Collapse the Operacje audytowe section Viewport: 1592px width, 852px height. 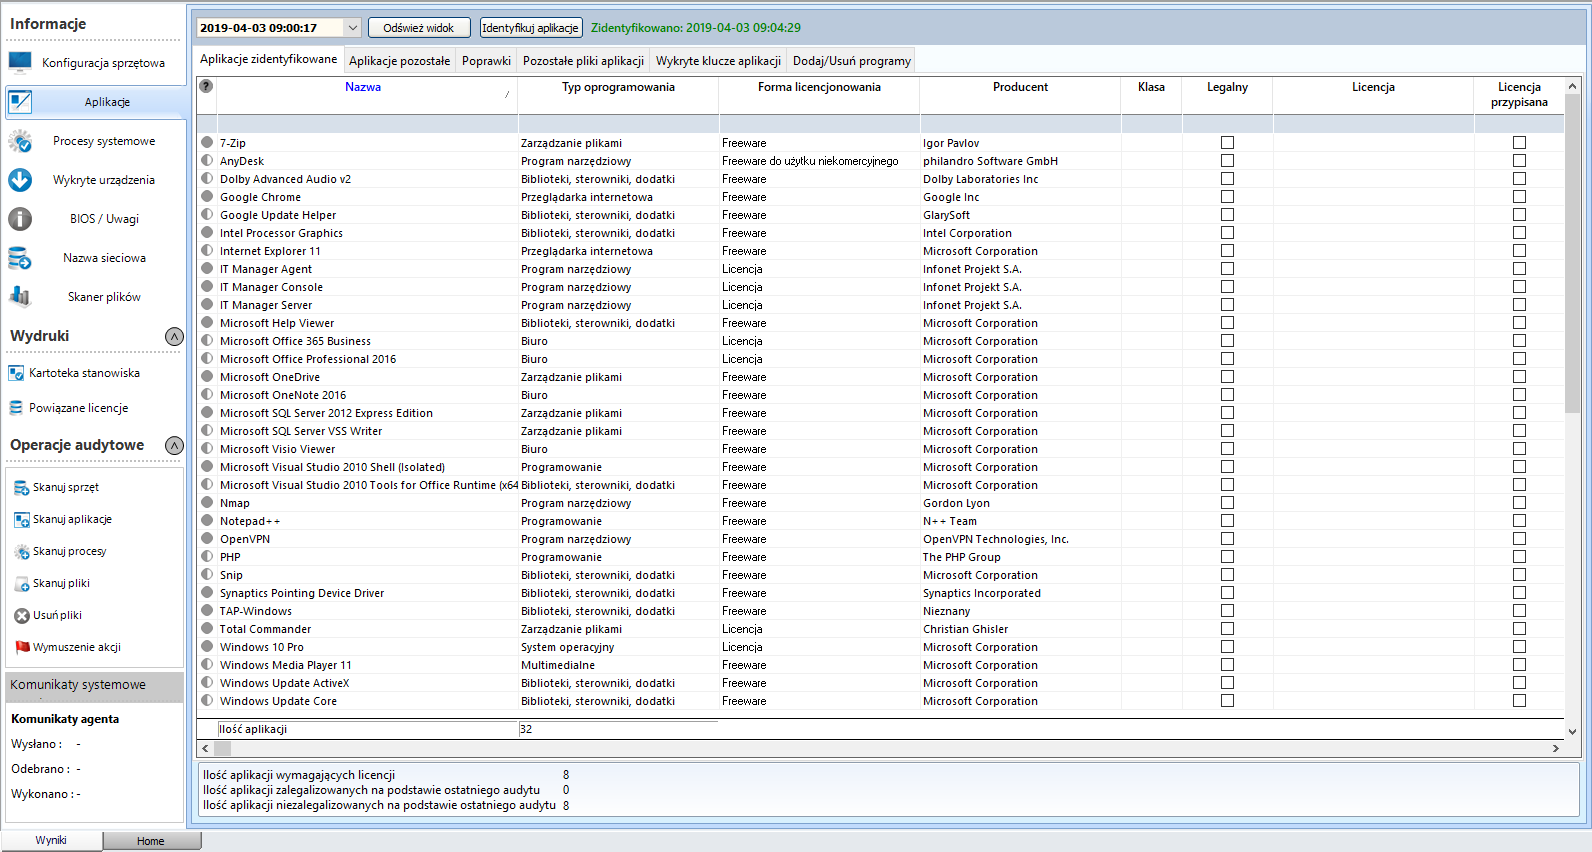(174, 445)
